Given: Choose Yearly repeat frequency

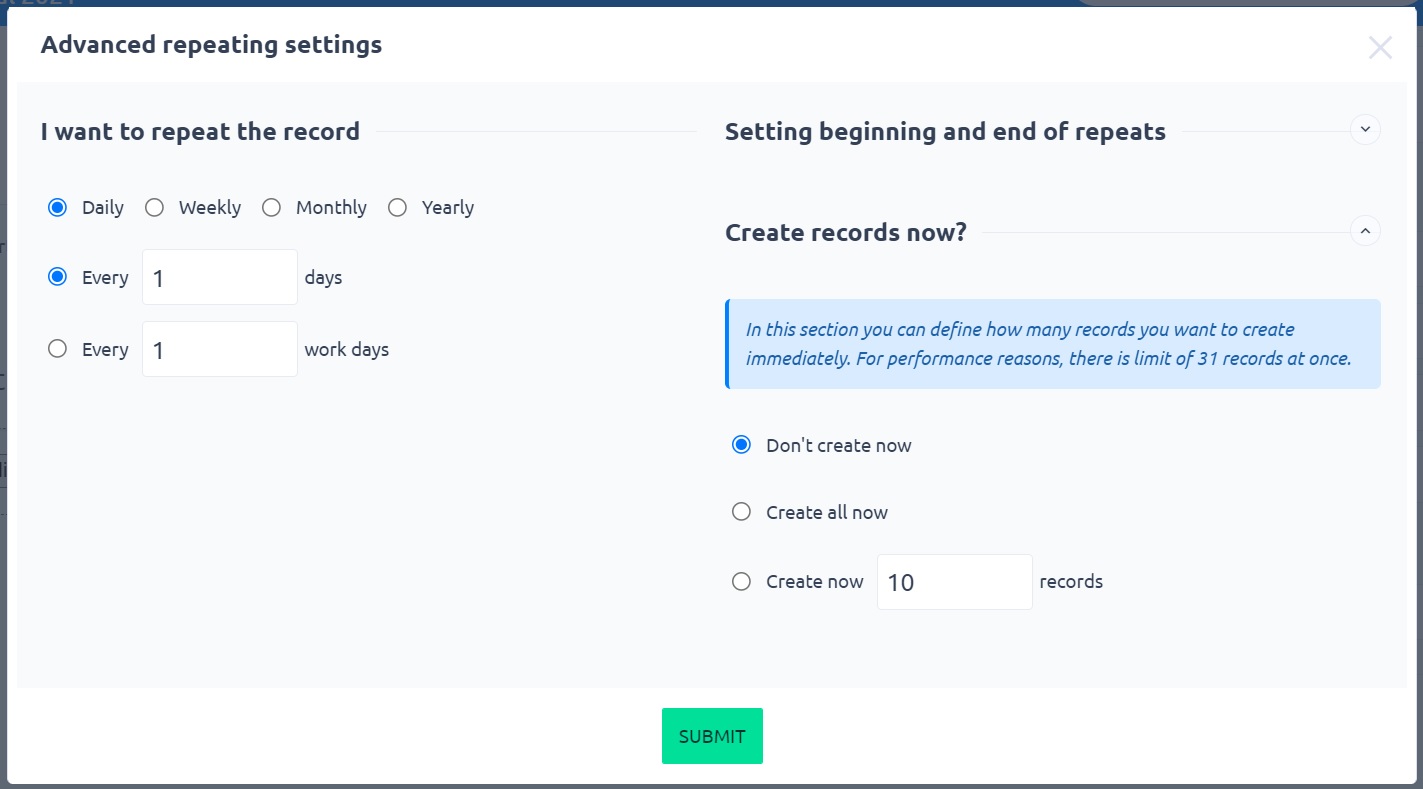Looking at the screenshot, I should click(398, 208).
